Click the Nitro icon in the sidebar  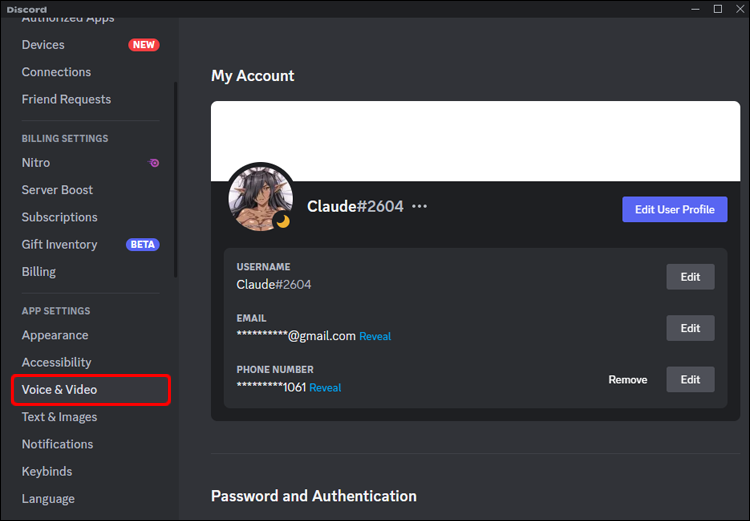click(x=154, y=163)
